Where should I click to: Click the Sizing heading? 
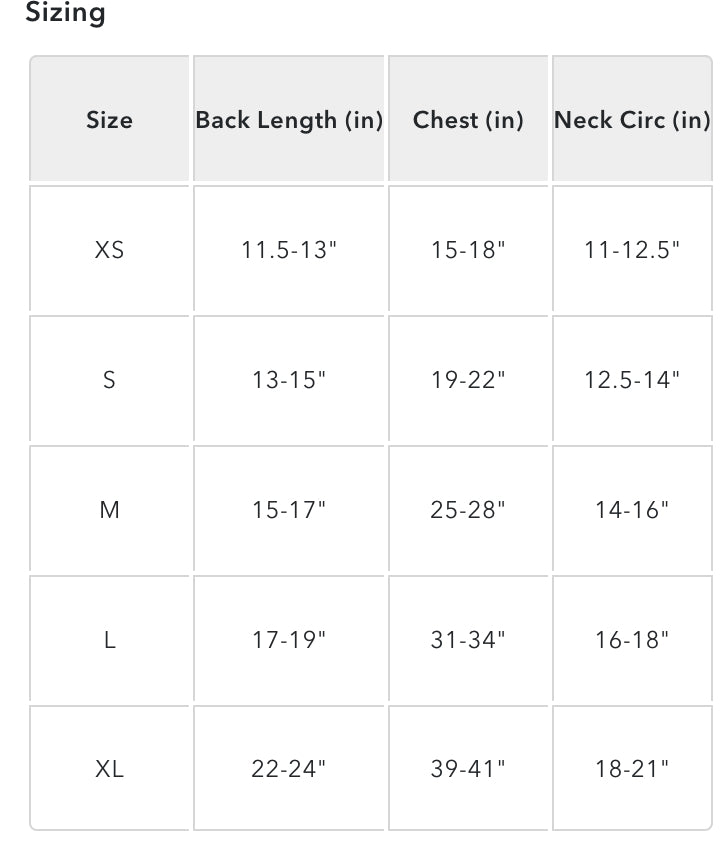tap(65, 12)
